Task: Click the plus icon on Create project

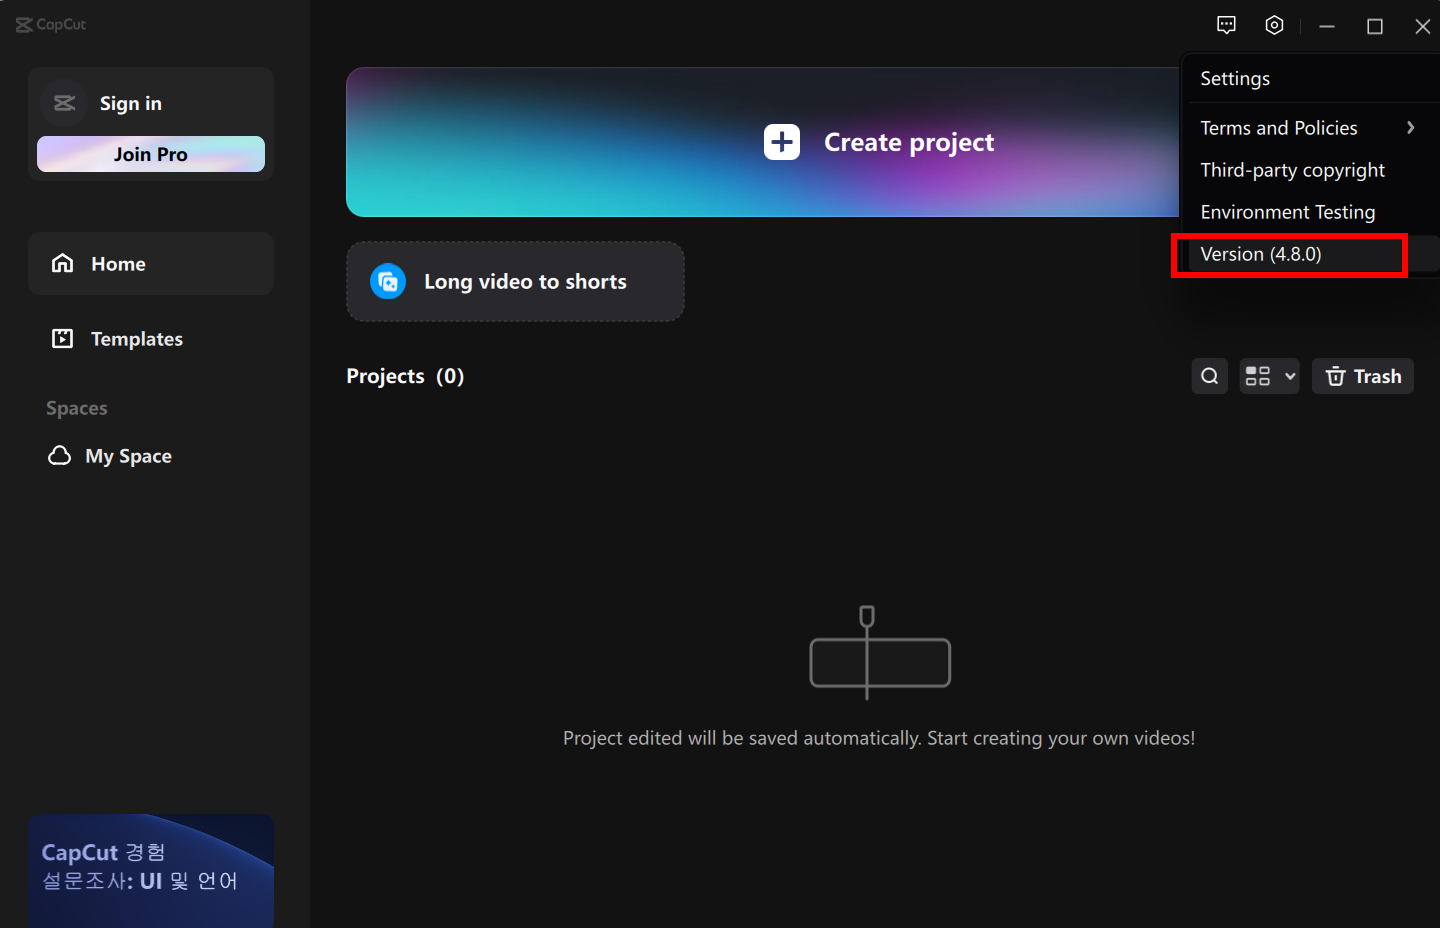Action: (782, 142)
